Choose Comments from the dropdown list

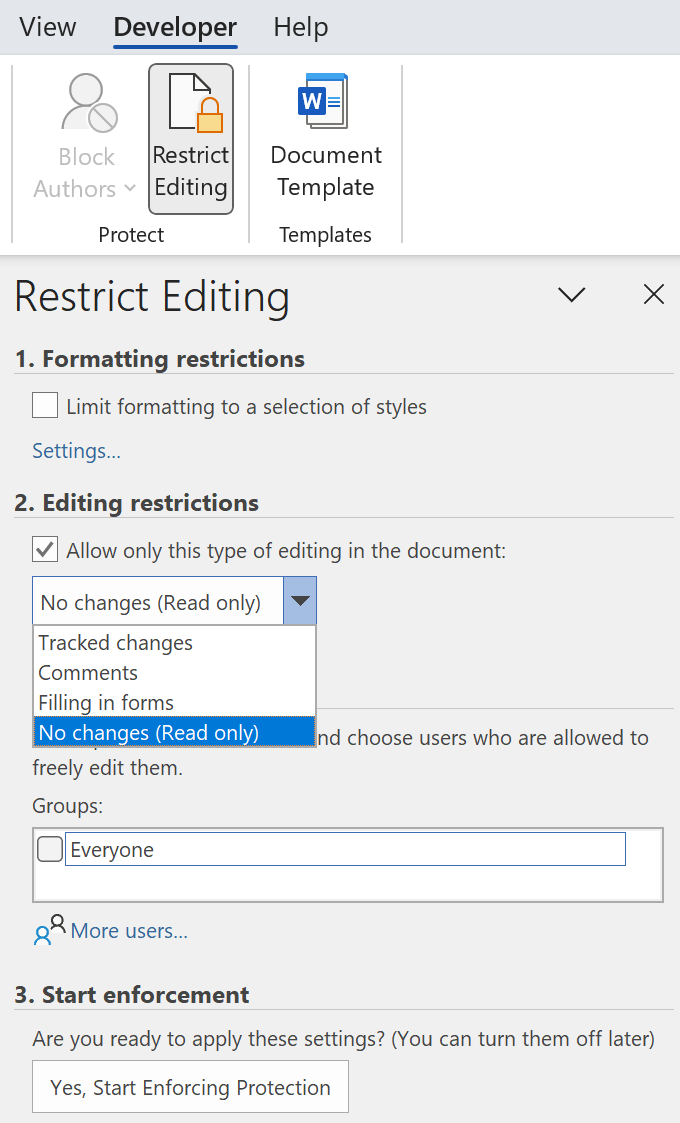click(x=174, y=673)
